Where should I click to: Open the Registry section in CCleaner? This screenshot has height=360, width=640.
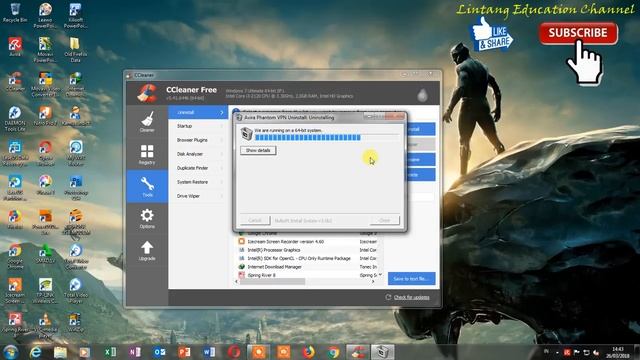(x=147, y=154)
